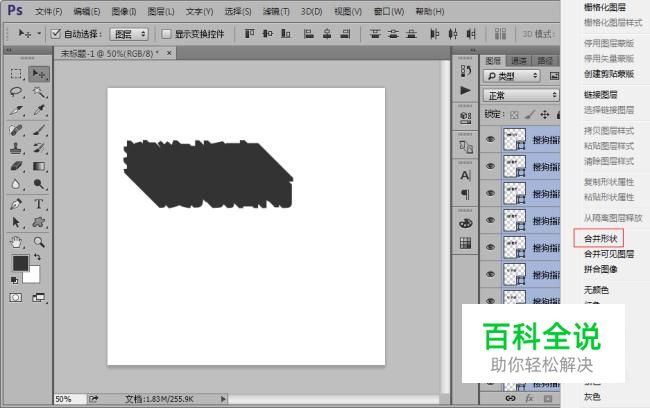The image size is (650, 408).
Task: Select the Rectangular Marquee tool
Action: (x=16, y=74)
